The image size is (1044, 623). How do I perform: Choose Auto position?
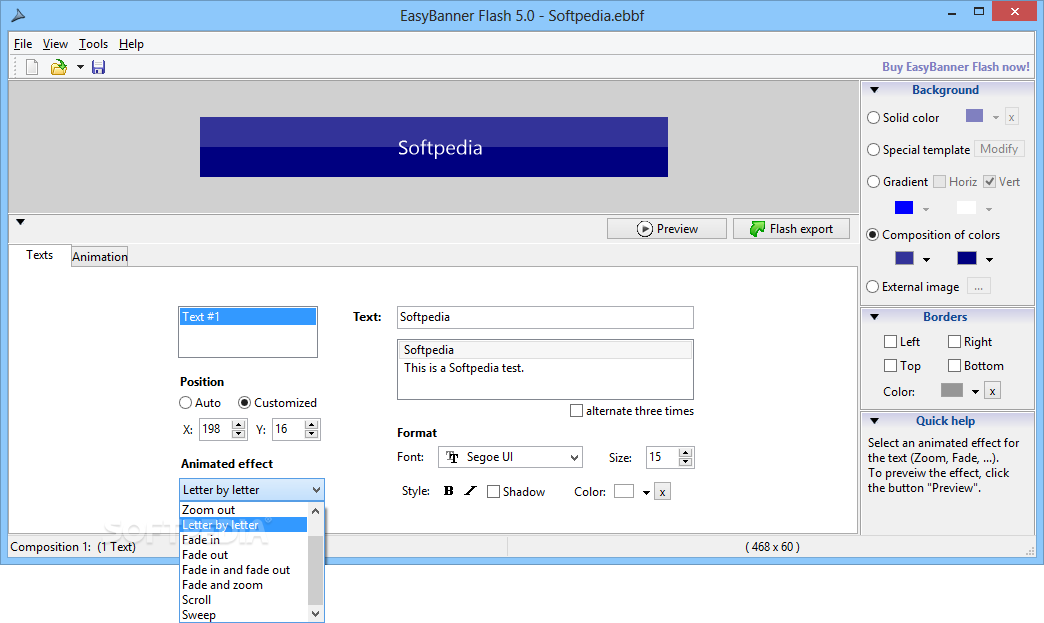point(186,403)
